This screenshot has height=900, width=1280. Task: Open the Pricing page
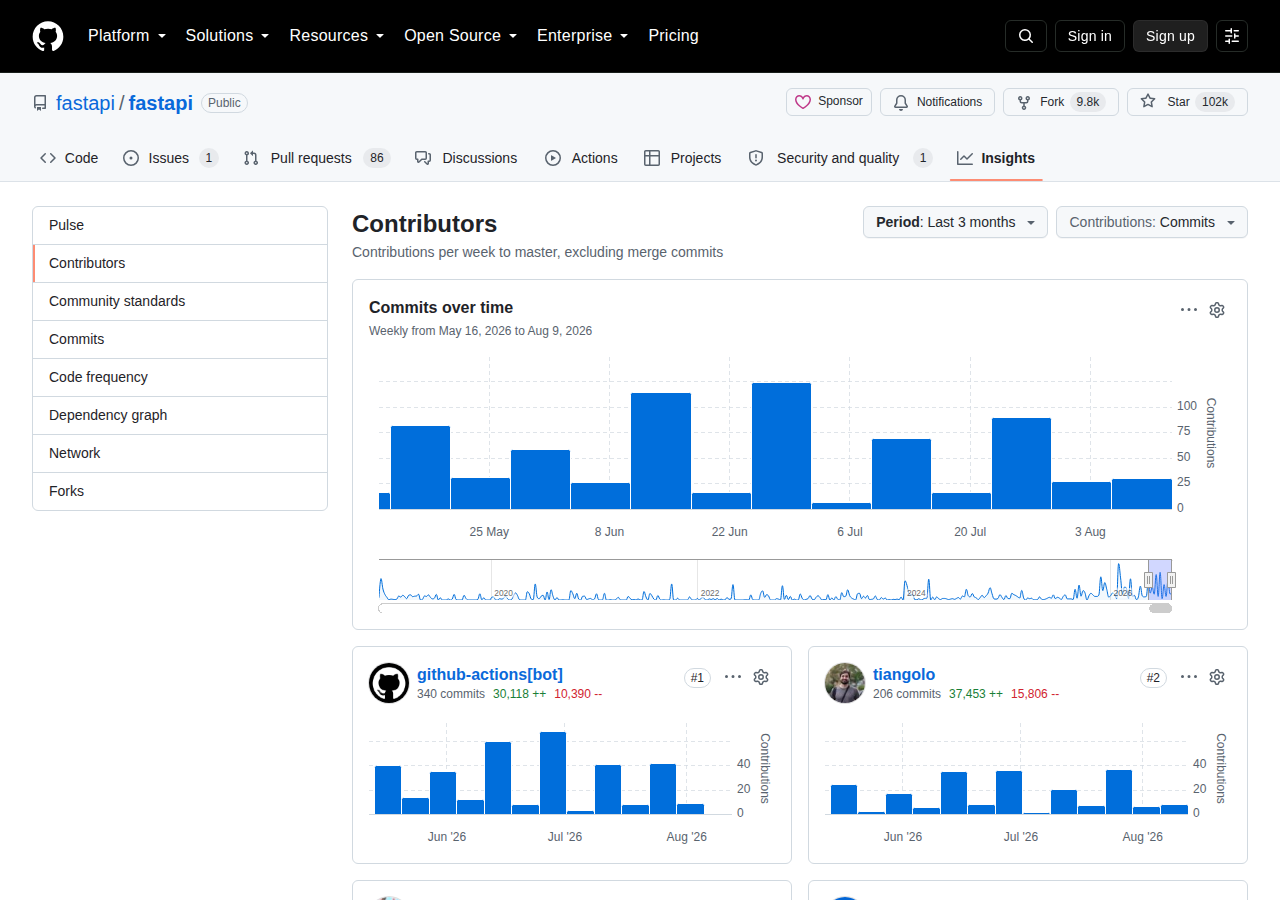[x=674, y=36]
